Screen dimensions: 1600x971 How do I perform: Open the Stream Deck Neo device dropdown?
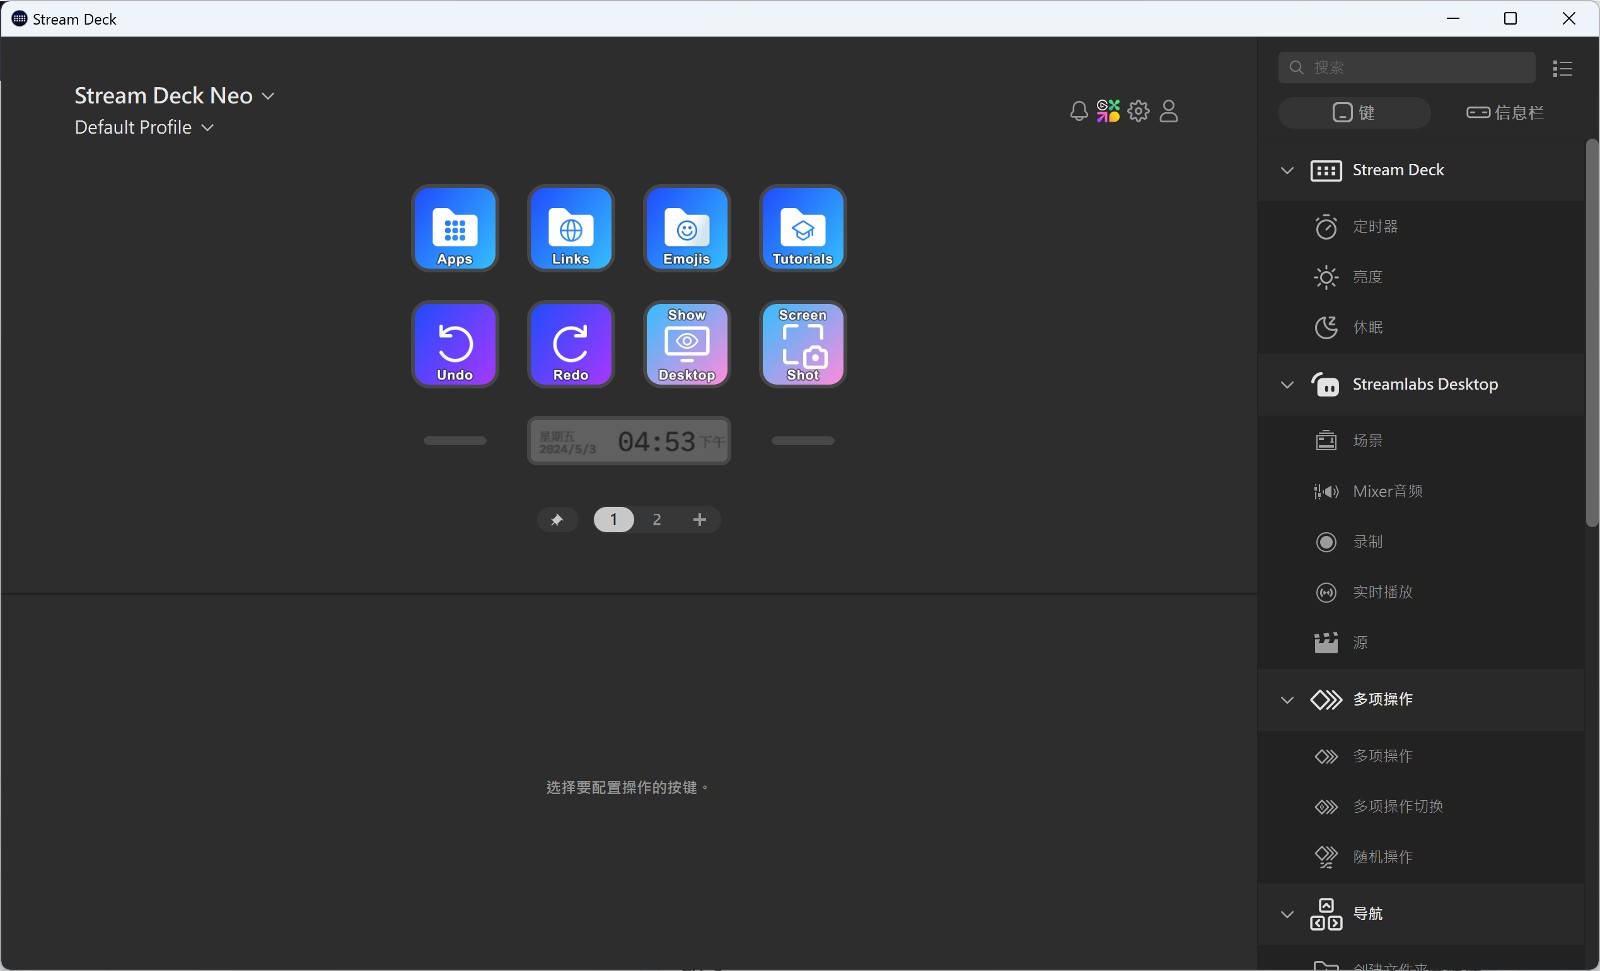(x=174, y=96)
